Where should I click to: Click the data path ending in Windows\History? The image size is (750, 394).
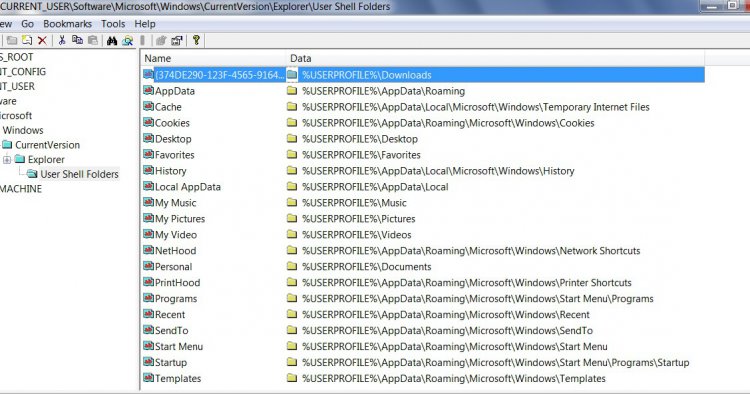click(x=438, y=171)
